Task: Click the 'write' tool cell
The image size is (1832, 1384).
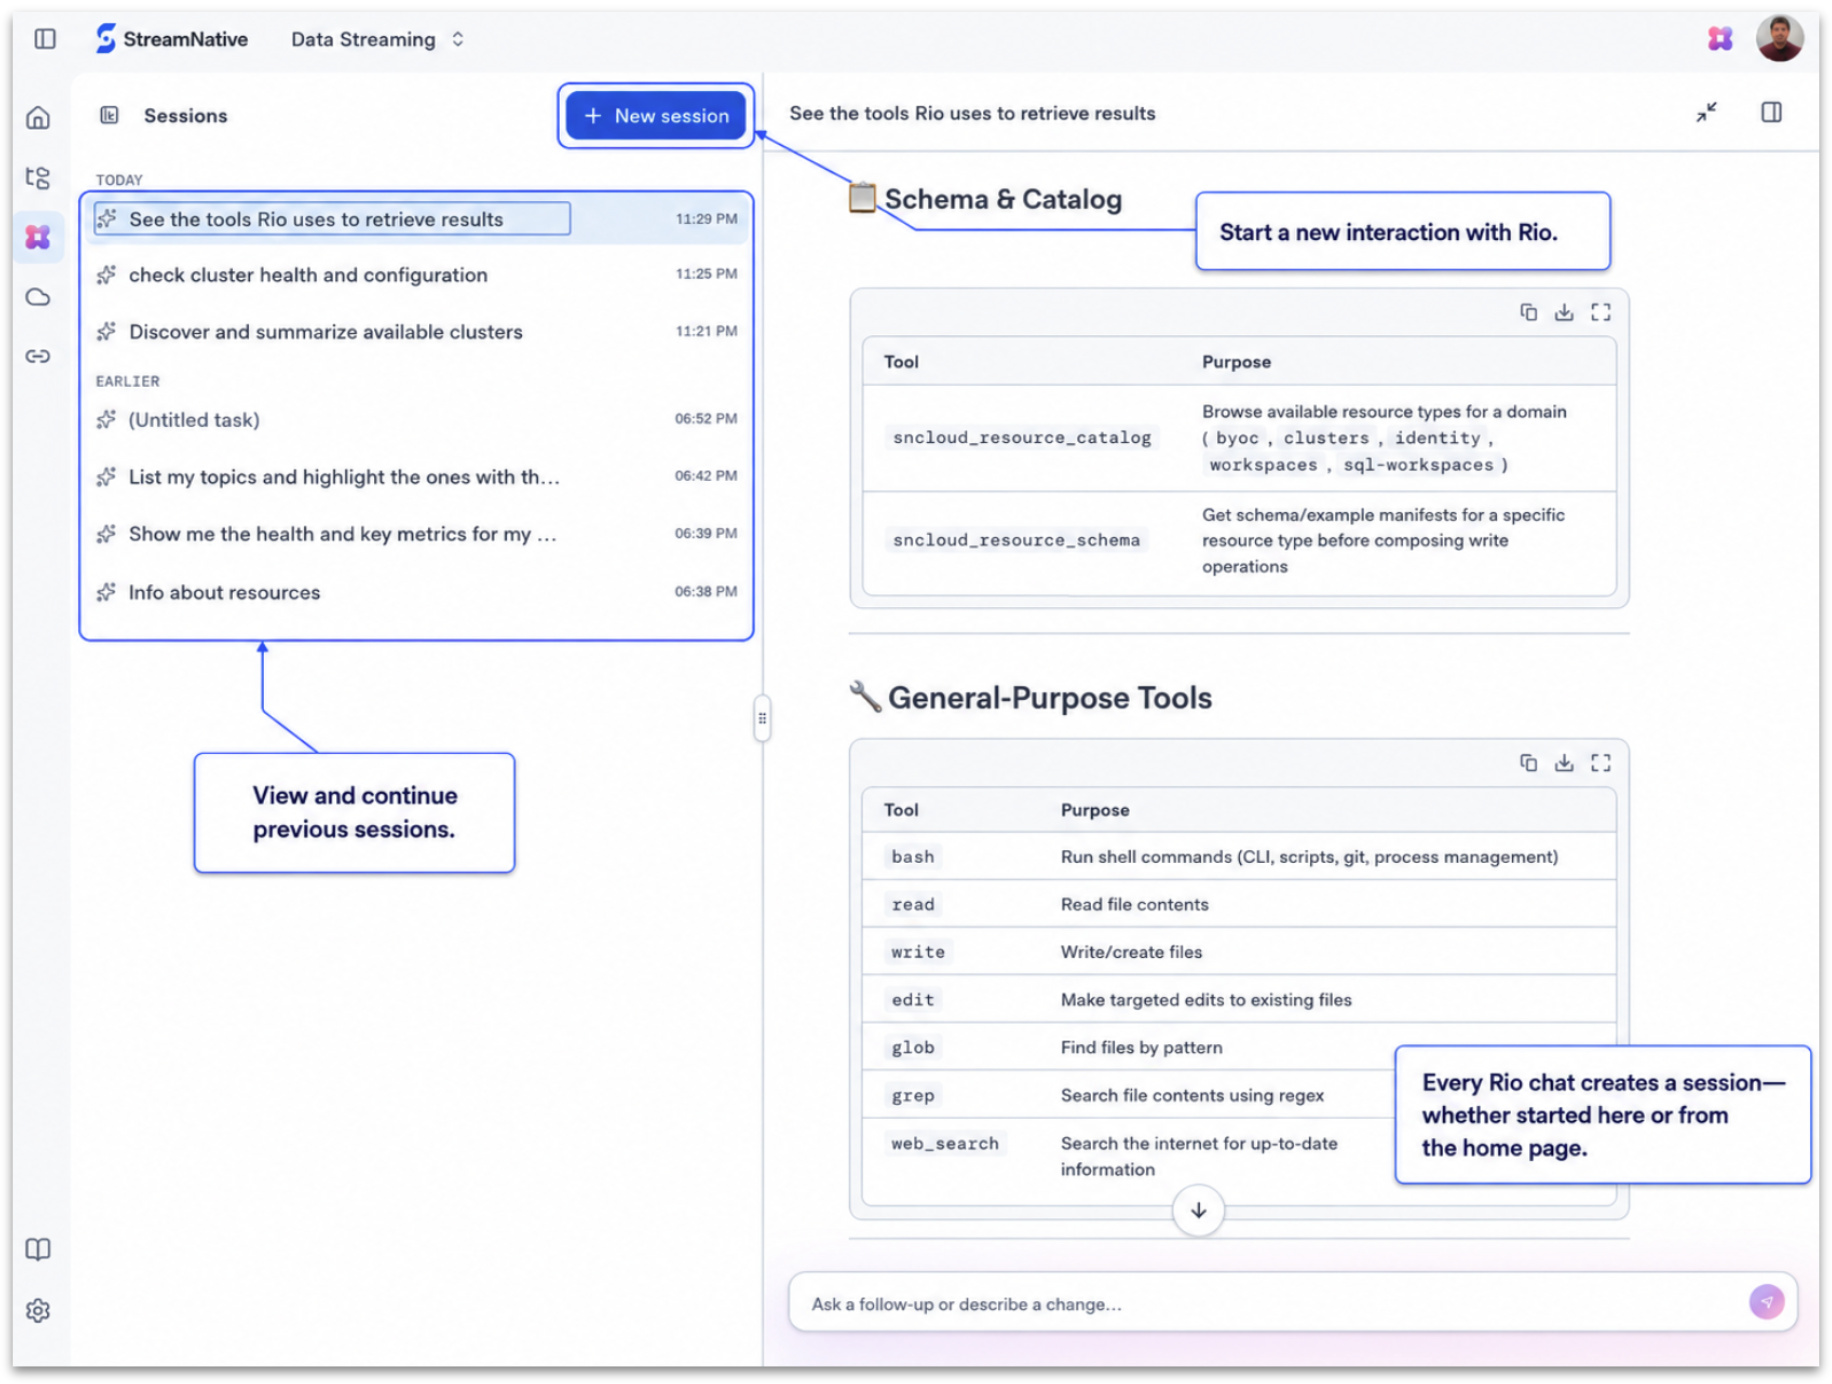Action: click(x=918, y=952)
